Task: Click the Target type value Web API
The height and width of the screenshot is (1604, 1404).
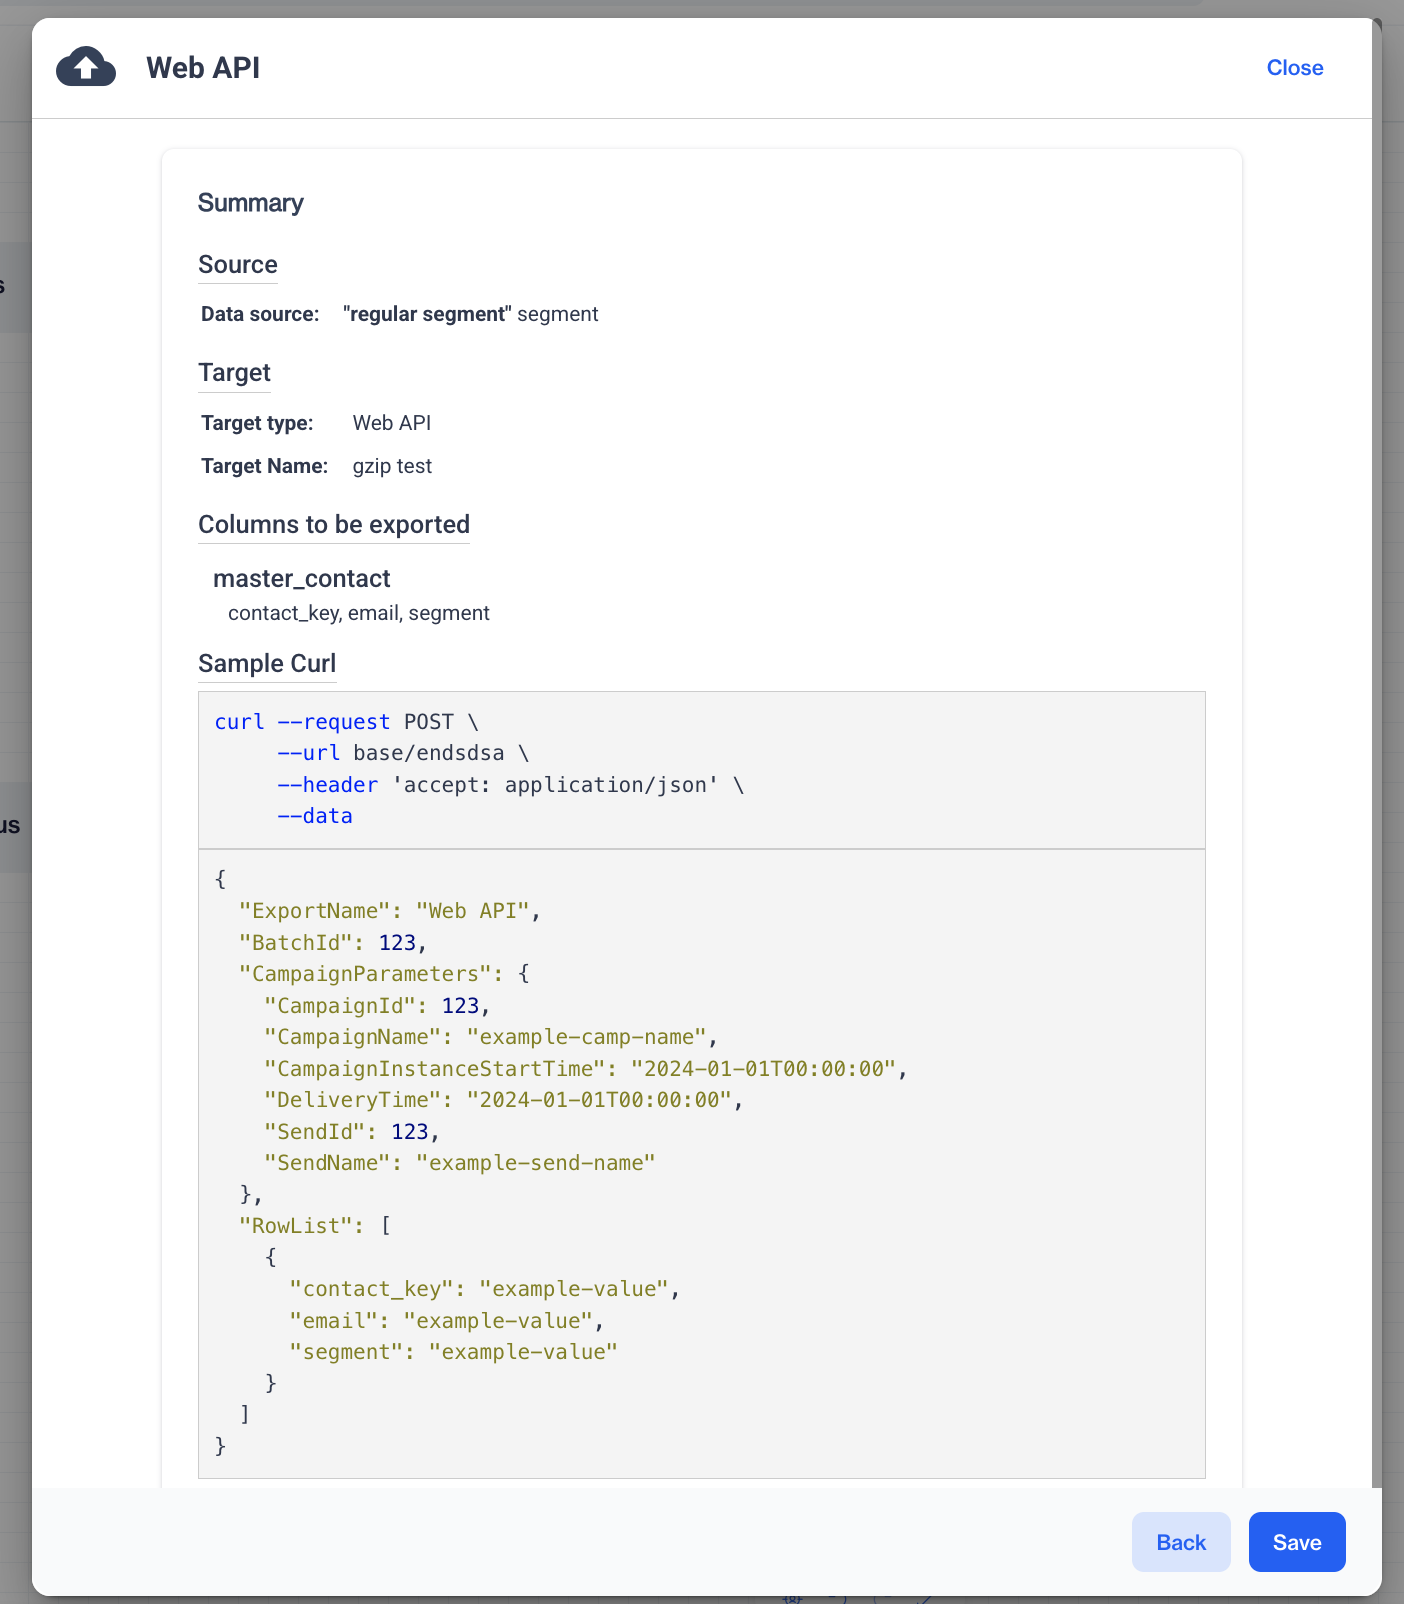Action: 392,423
